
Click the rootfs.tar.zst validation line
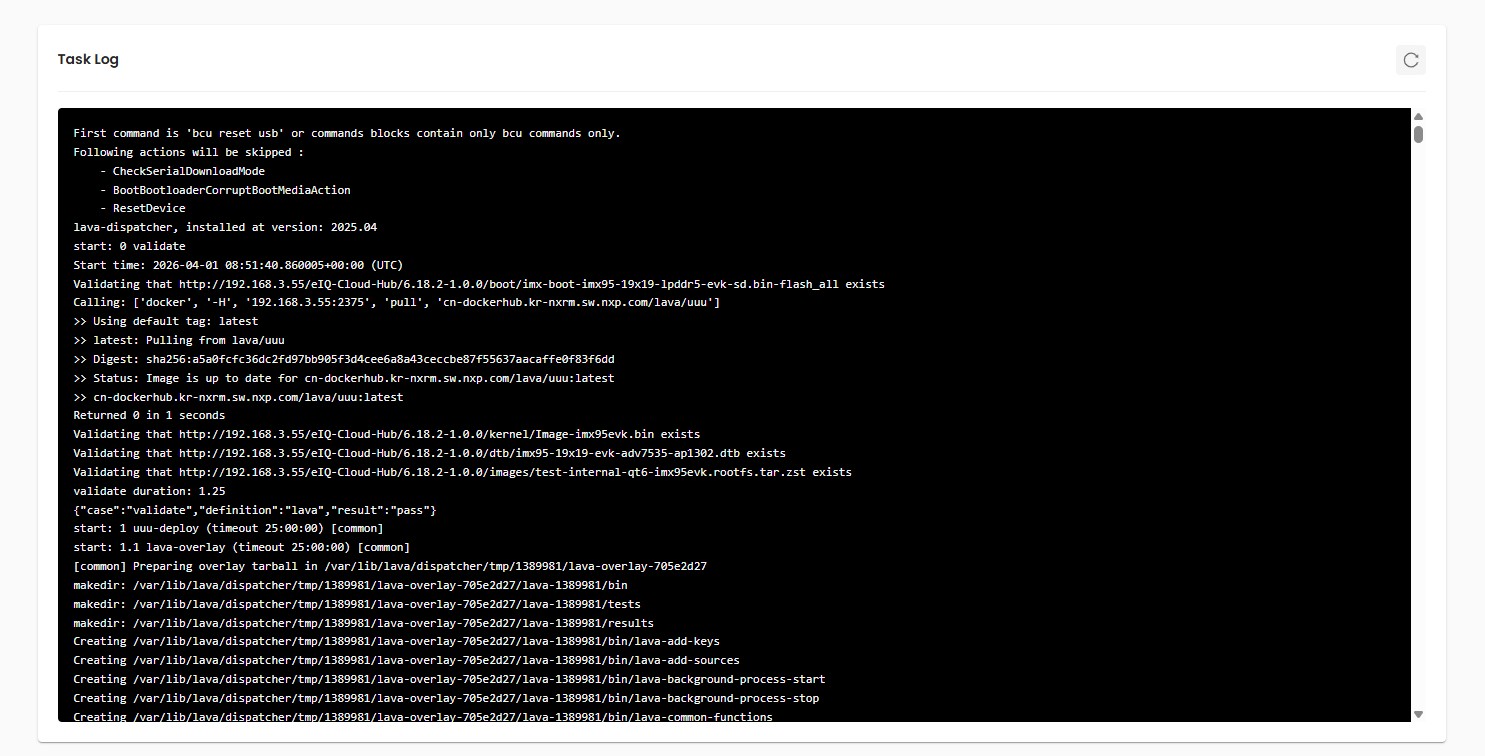click(x=462, y=472)
